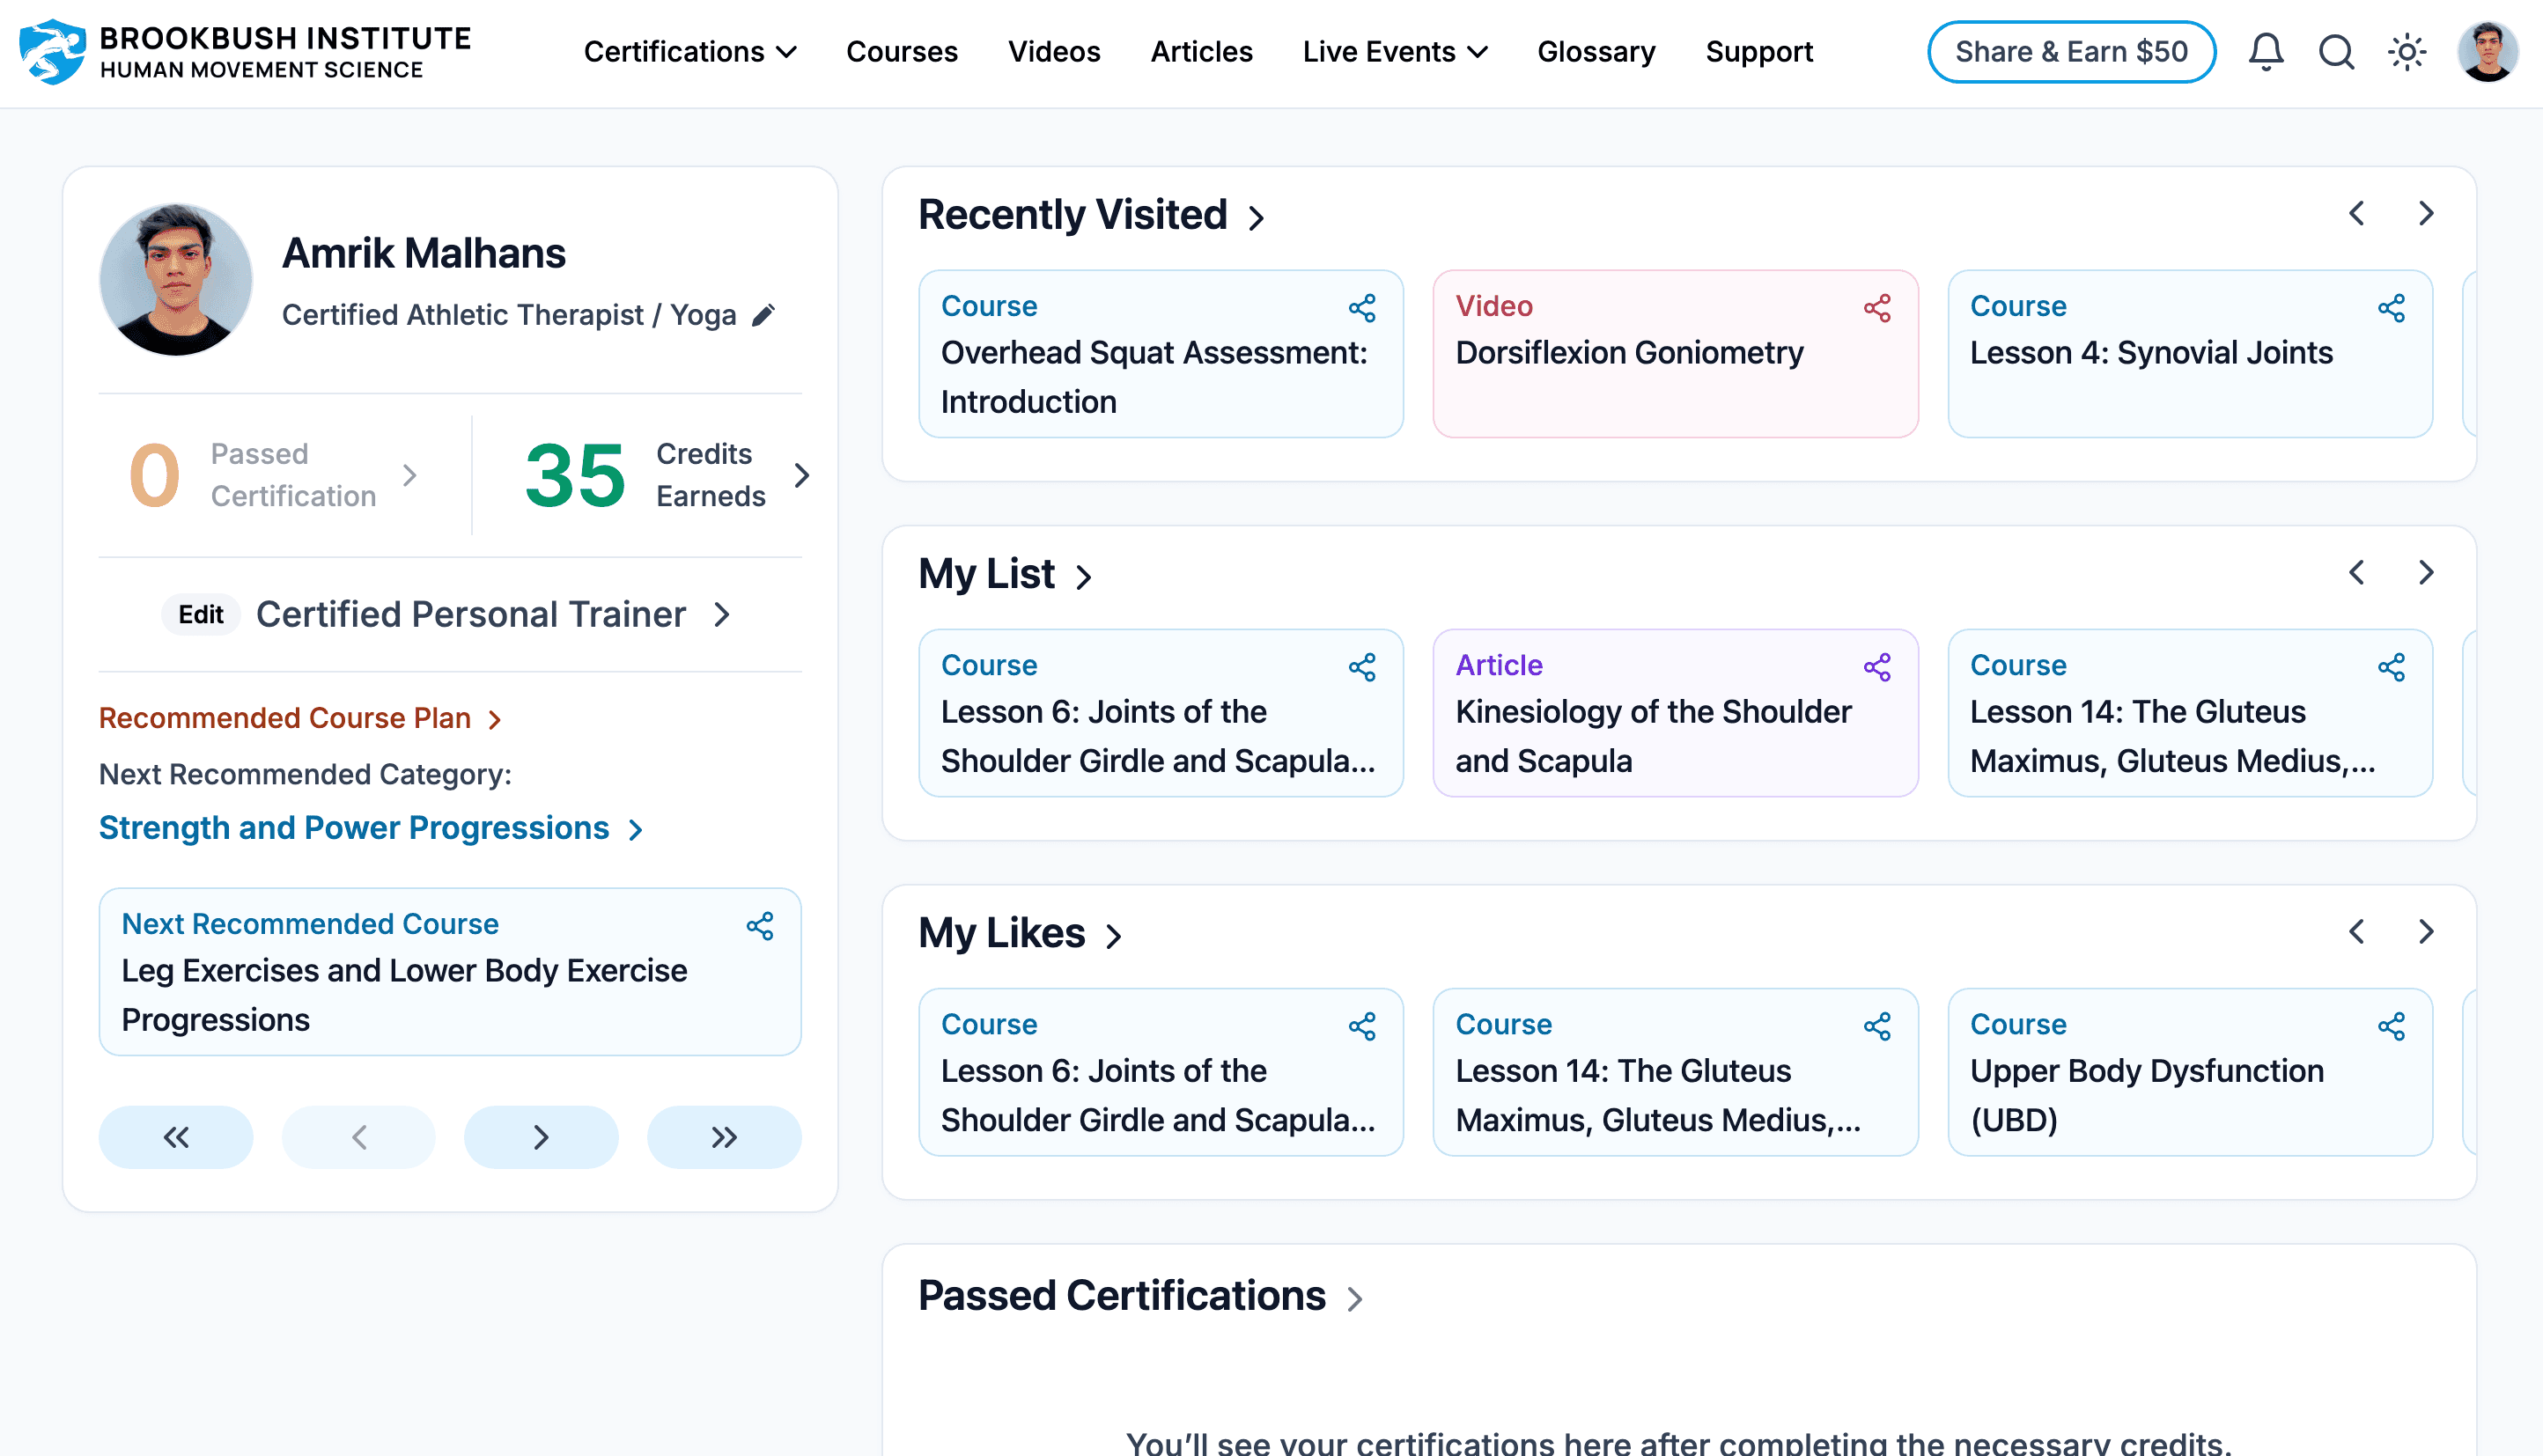This screenshot has height=1456, width=2543.
Task: Click the search magnifier icon
Action: [x=2336, y=52]
